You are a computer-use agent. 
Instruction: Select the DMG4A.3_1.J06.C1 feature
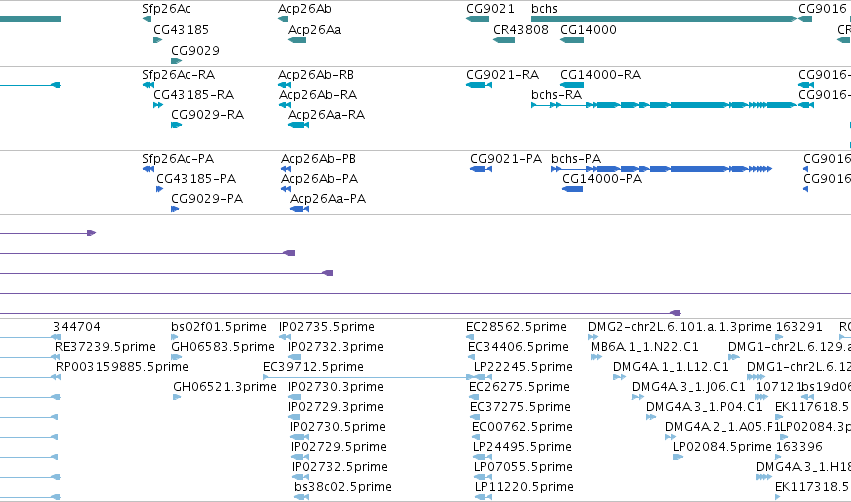point(638,397)
